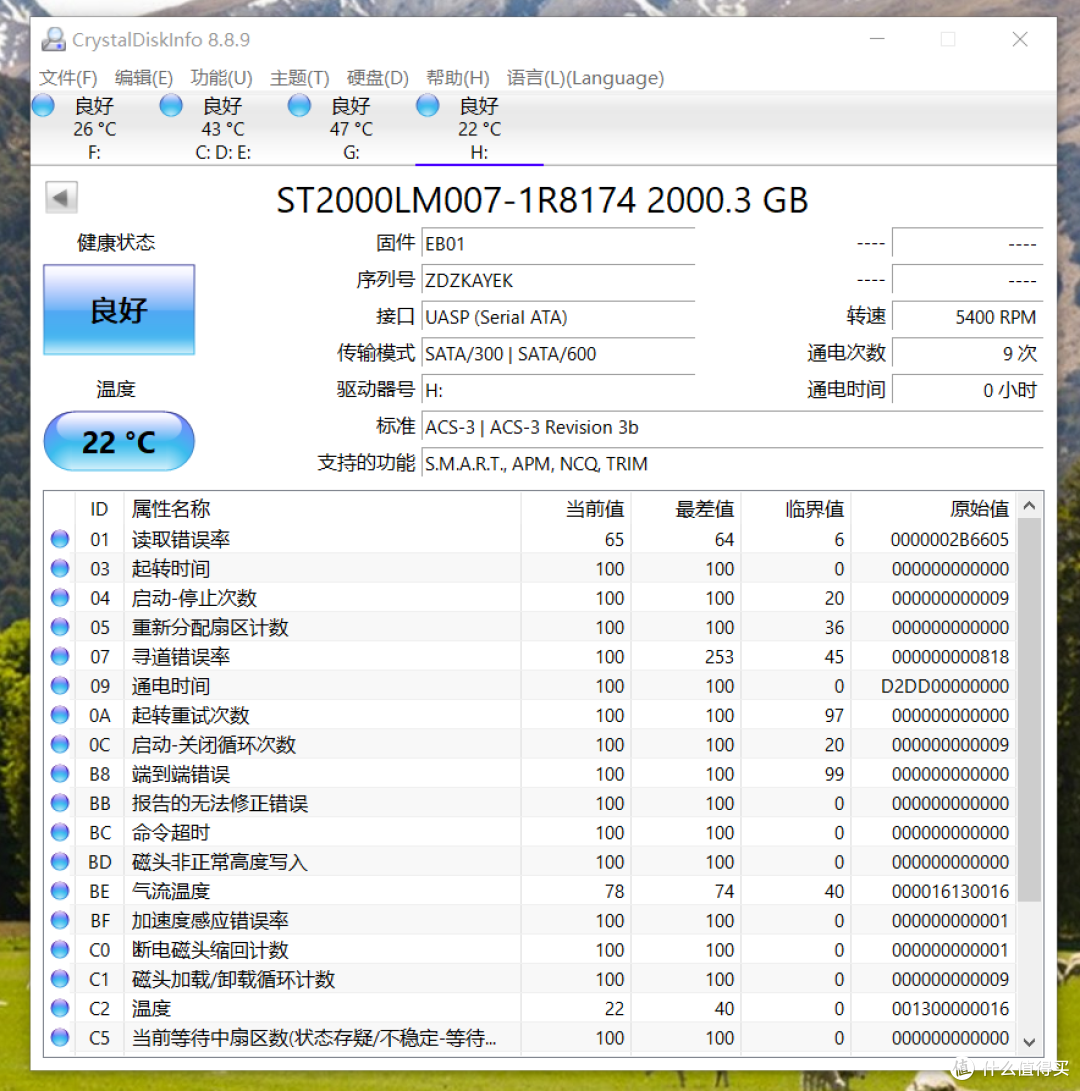The height and width of the screenshot is (1091, 1080).
Task: Click the 原始值 column header
Action: click(934, 509)
